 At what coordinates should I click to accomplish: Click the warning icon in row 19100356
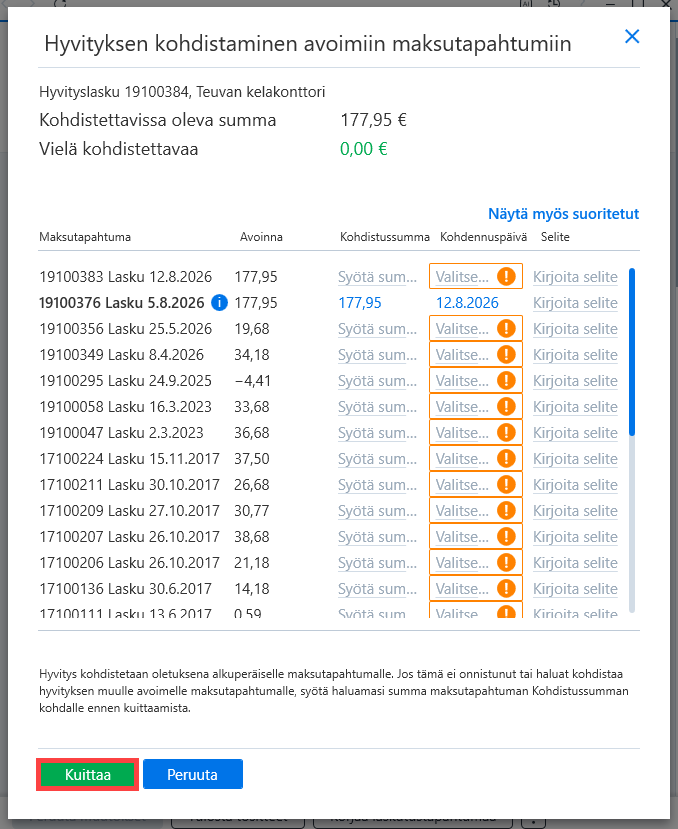click(x=506, y=329)
